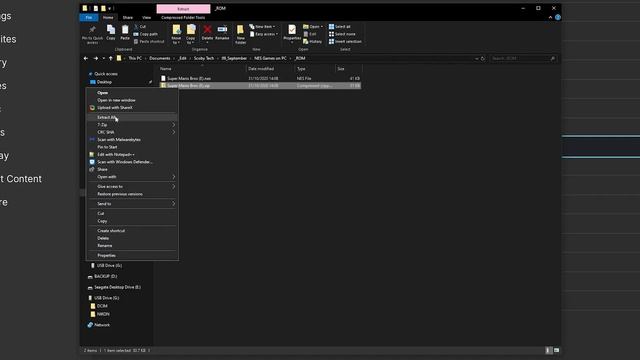Click Scoby Tech in address breadcrumb
The height and width of the screenshot is (360, 640).
tap(204, 58)
